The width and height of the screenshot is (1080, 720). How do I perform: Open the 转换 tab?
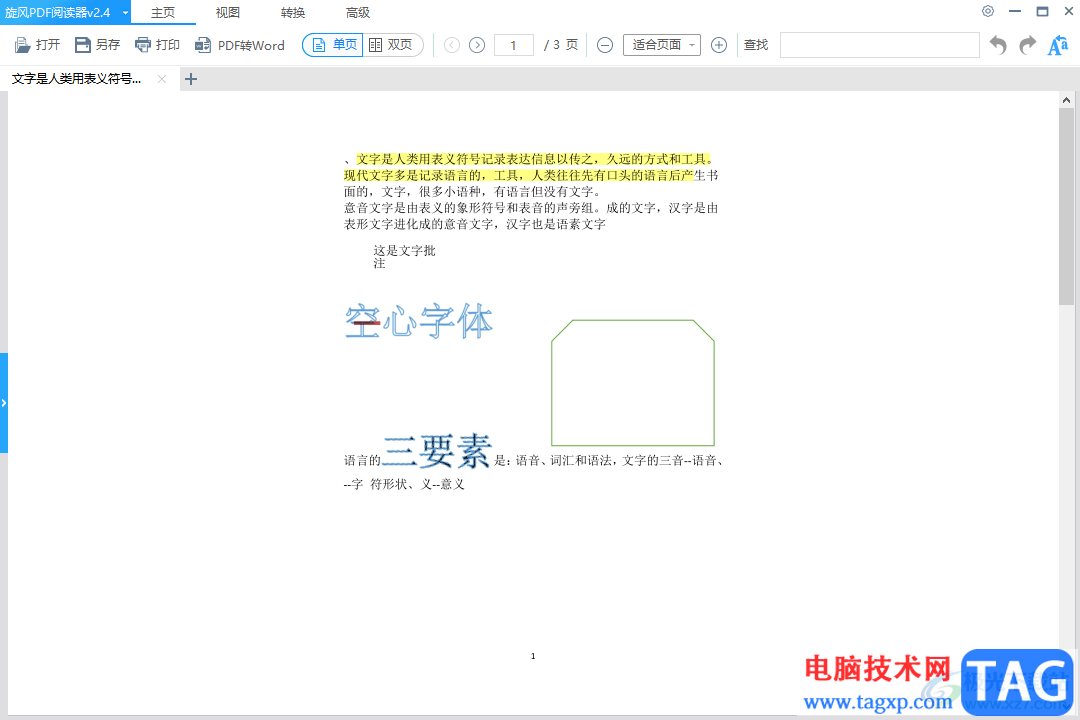pyautogui.click(x=293, y=12)
